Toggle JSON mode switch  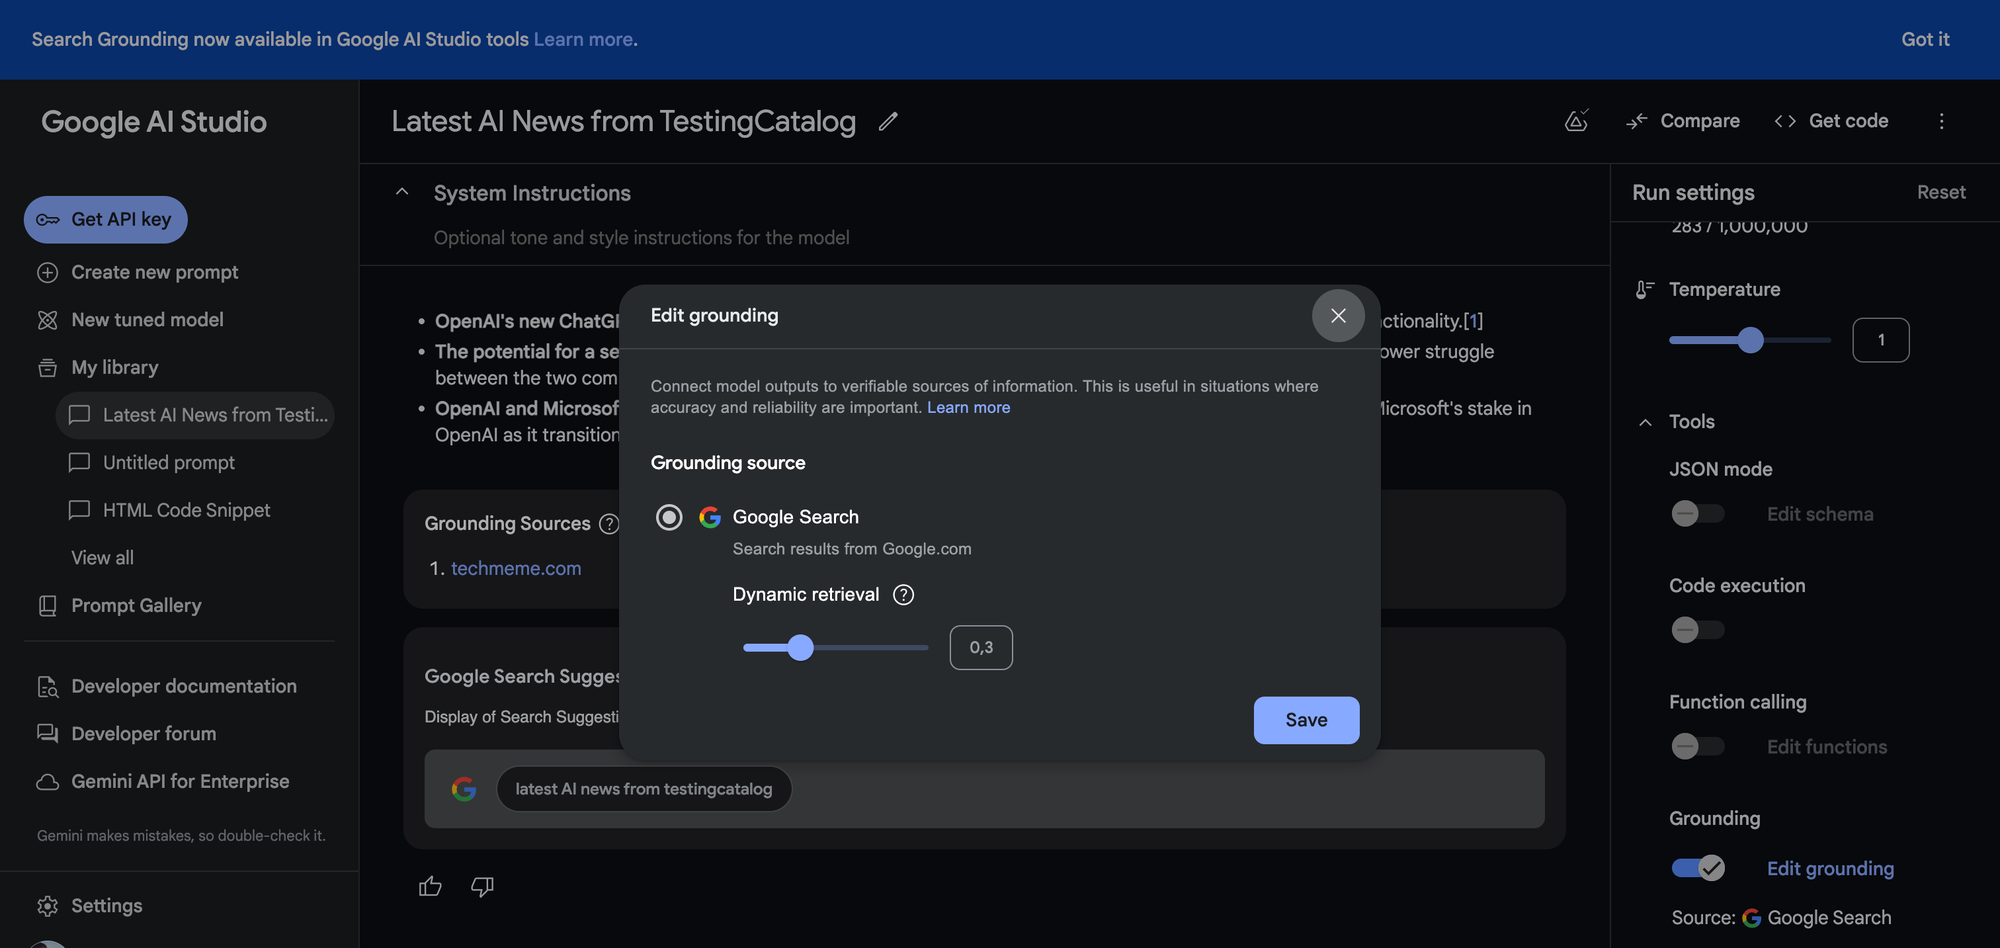coord(1698,514)
